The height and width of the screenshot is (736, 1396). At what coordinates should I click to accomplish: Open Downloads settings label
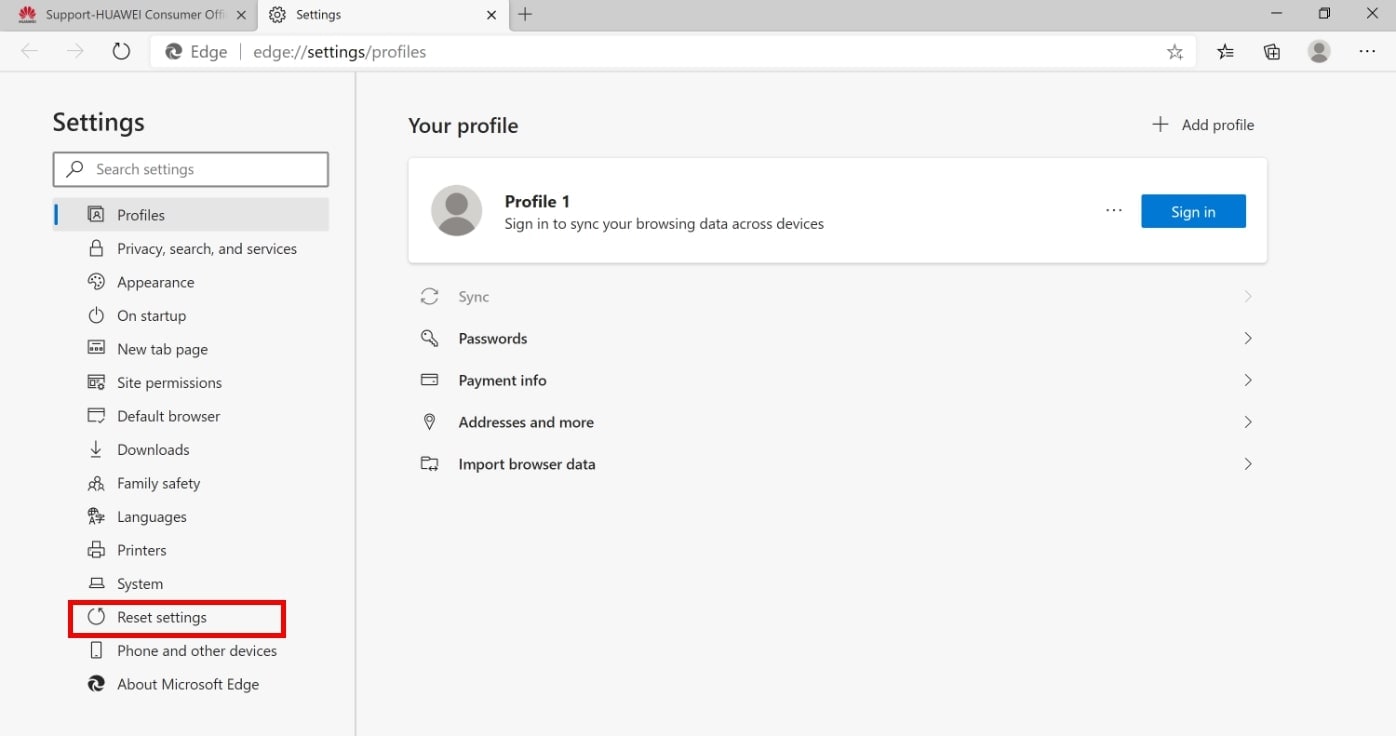153,449
